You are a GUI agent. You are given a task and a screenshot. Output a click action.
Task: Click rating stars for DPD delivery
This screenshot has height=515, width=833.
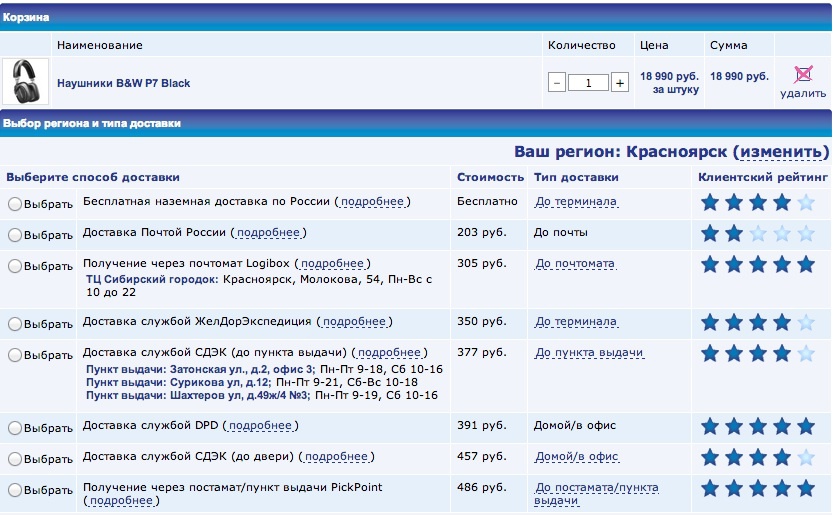[x=758, y=426]
